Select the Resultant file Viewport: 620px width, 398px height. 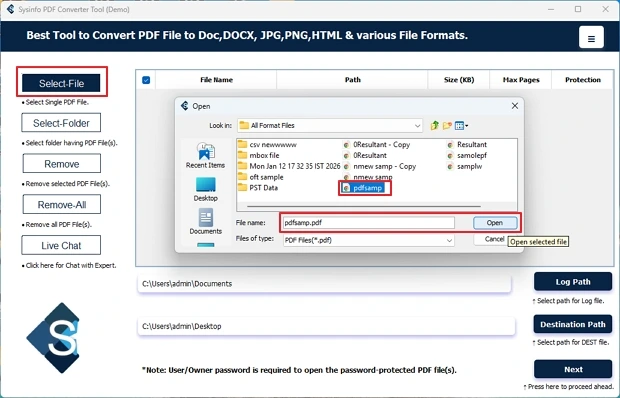tap(467, 145)
